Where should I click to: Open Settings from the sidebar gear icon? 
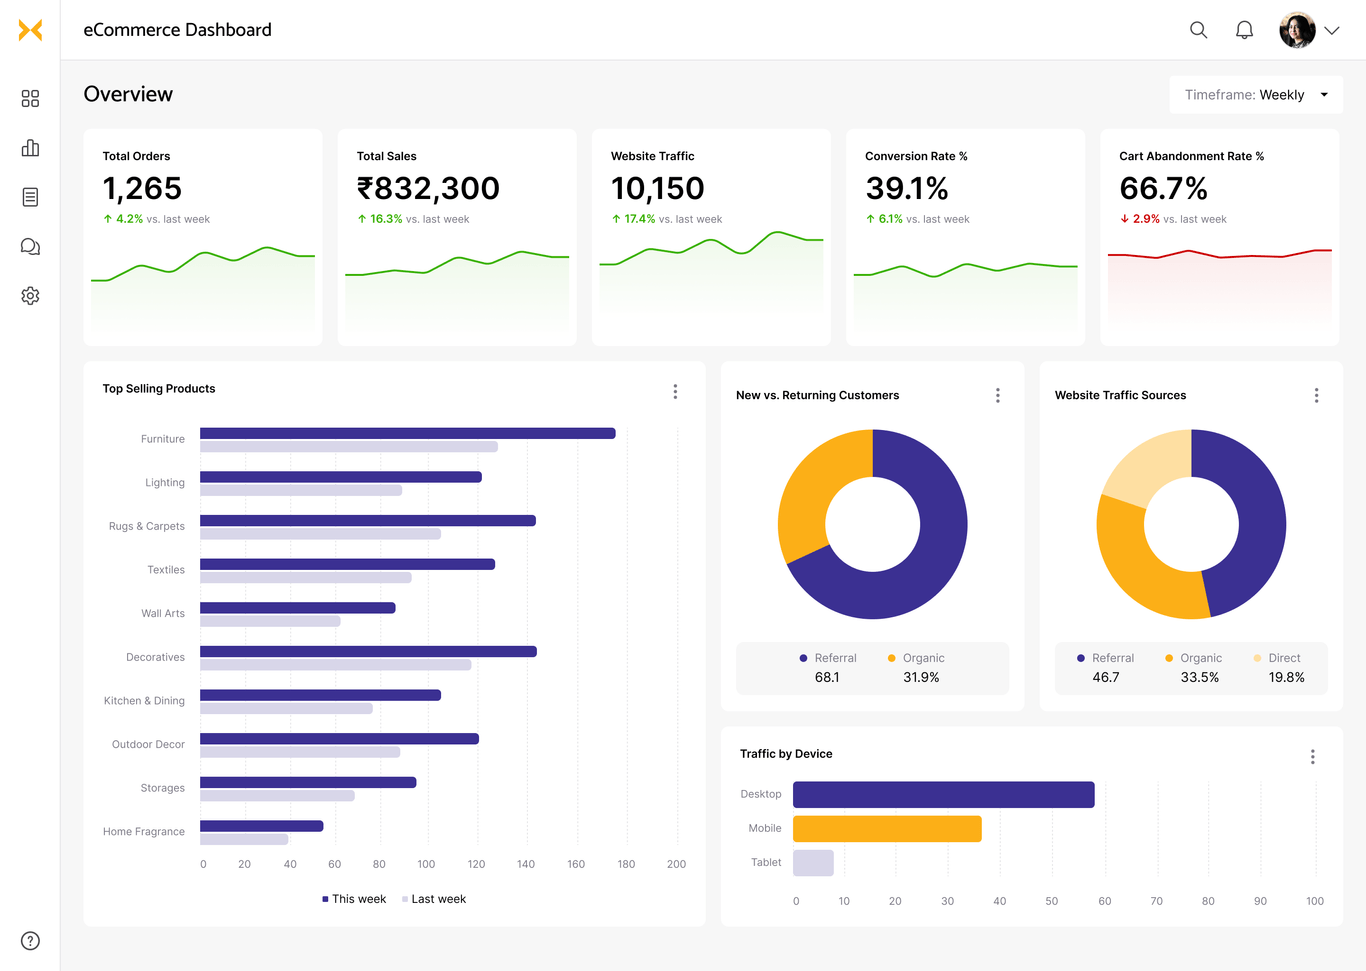pyautogui.click(x=30, y=295)
